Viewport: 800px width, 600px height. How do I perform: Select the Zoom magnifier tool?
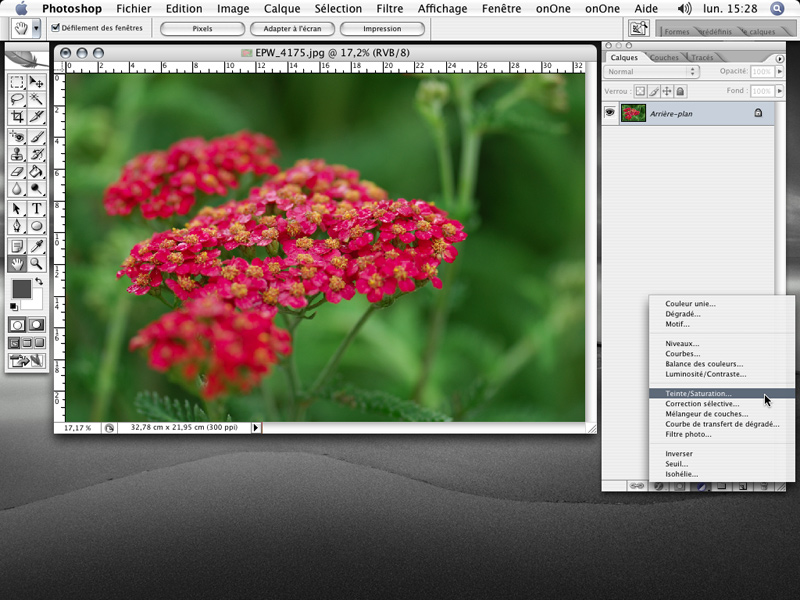36,264
